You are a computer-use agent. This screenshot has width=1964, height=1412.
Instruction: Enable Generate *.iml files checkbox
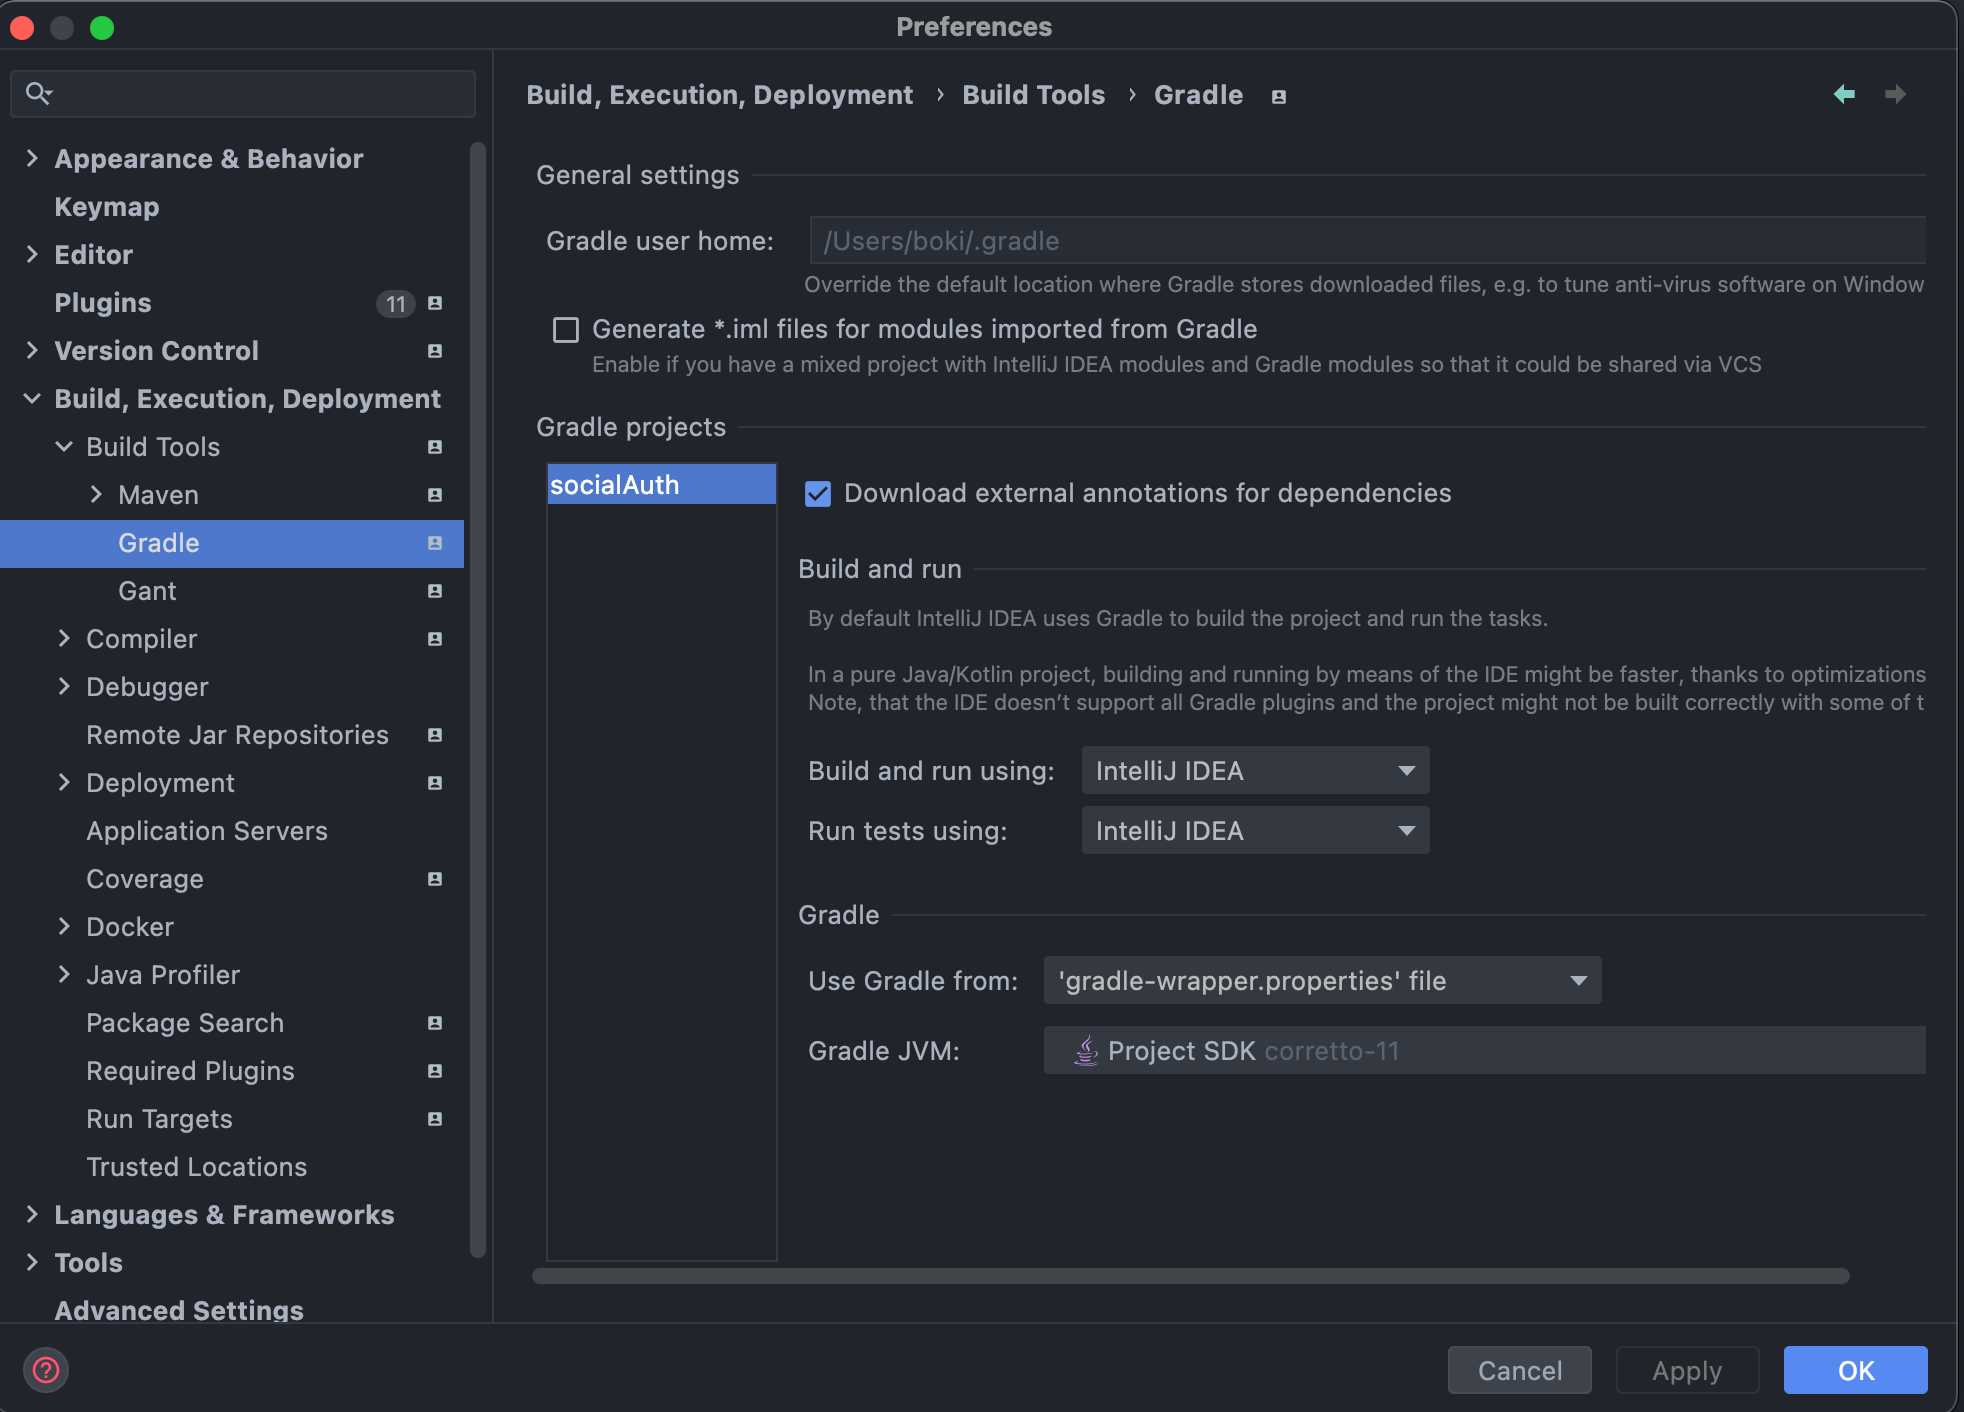point(566,330)
